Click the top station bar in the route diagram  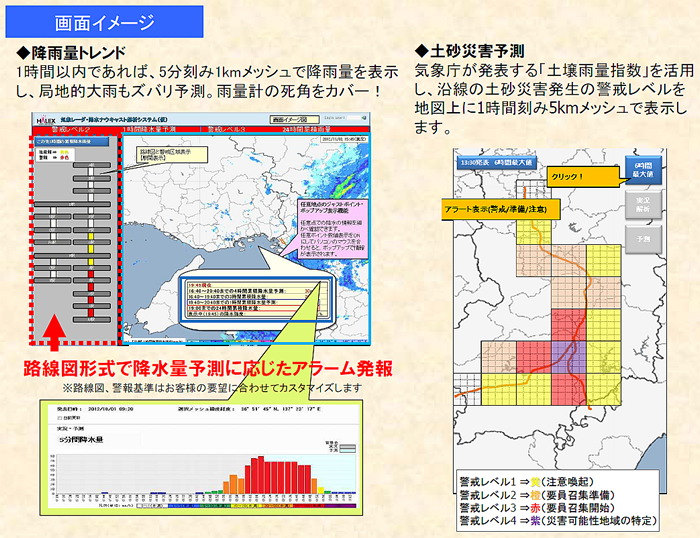92,165
